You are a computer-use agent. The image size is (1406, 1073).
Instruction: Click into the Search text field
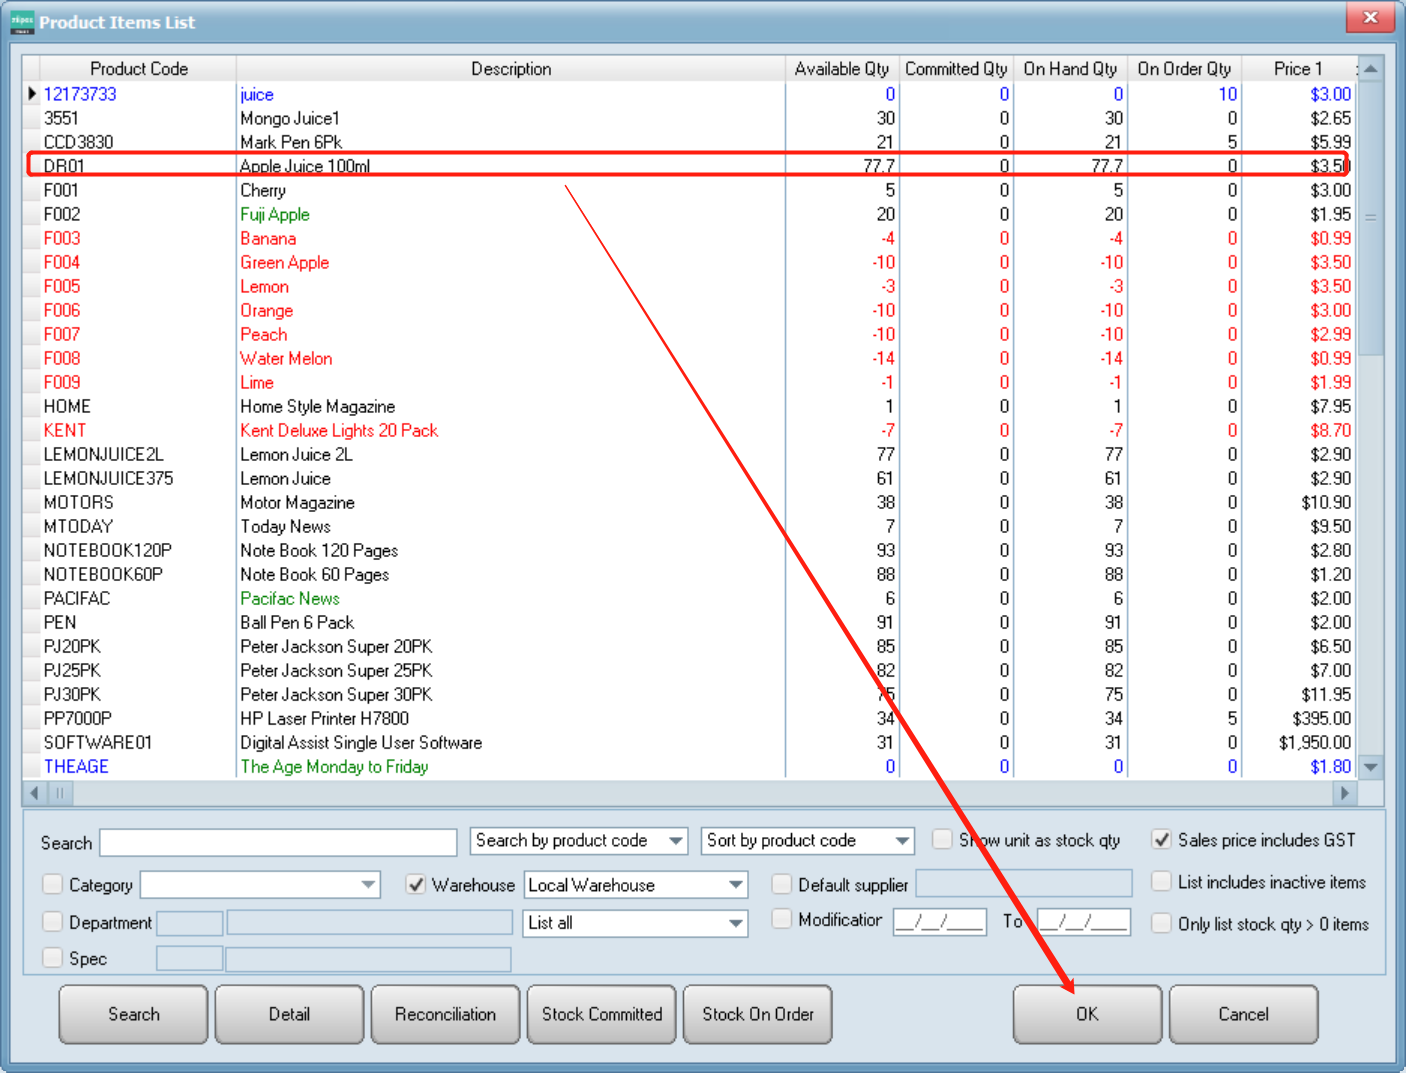[278, 842]
